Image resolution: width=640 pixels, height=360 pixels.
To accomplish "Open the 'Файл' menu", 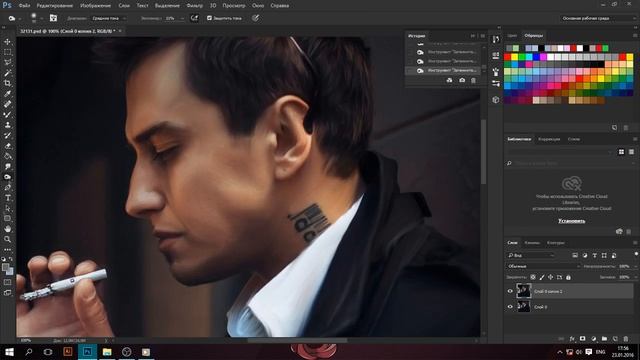I will pyautogui.click(x=24, y=6).
